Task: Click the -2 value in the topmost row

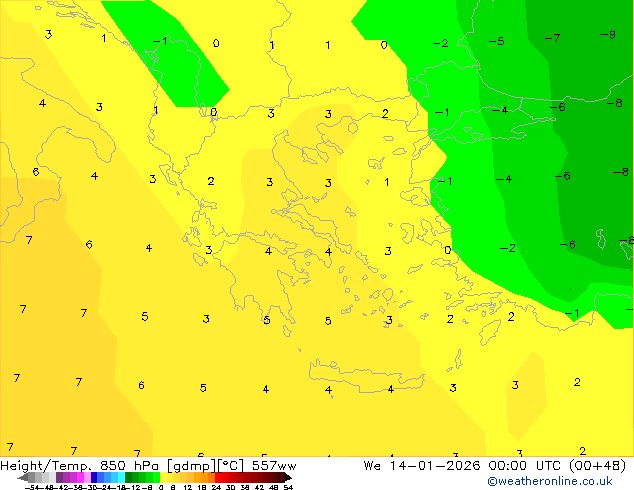Action: [x=440, y=43]
